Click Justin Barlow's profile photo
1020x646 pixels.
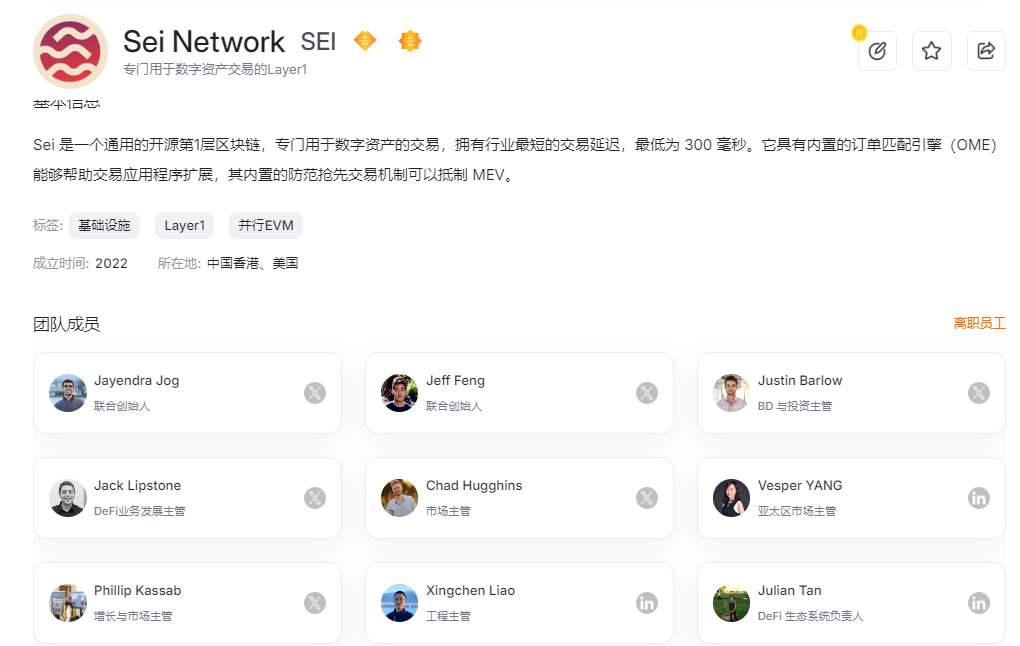(x=731, y=393)
